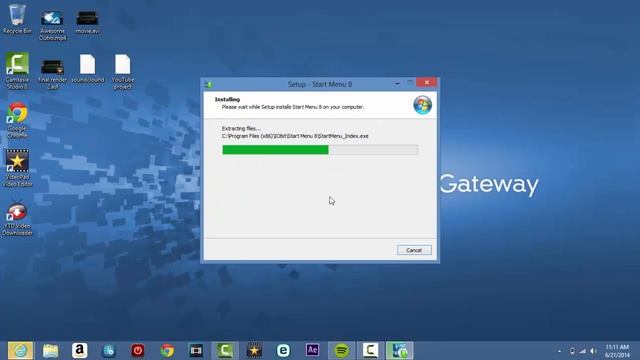Image resolution: width=640 pixels, height=360 pixels.
Task: Open VideoPad star icon in taskbar
Action: [x=254, y=351]
